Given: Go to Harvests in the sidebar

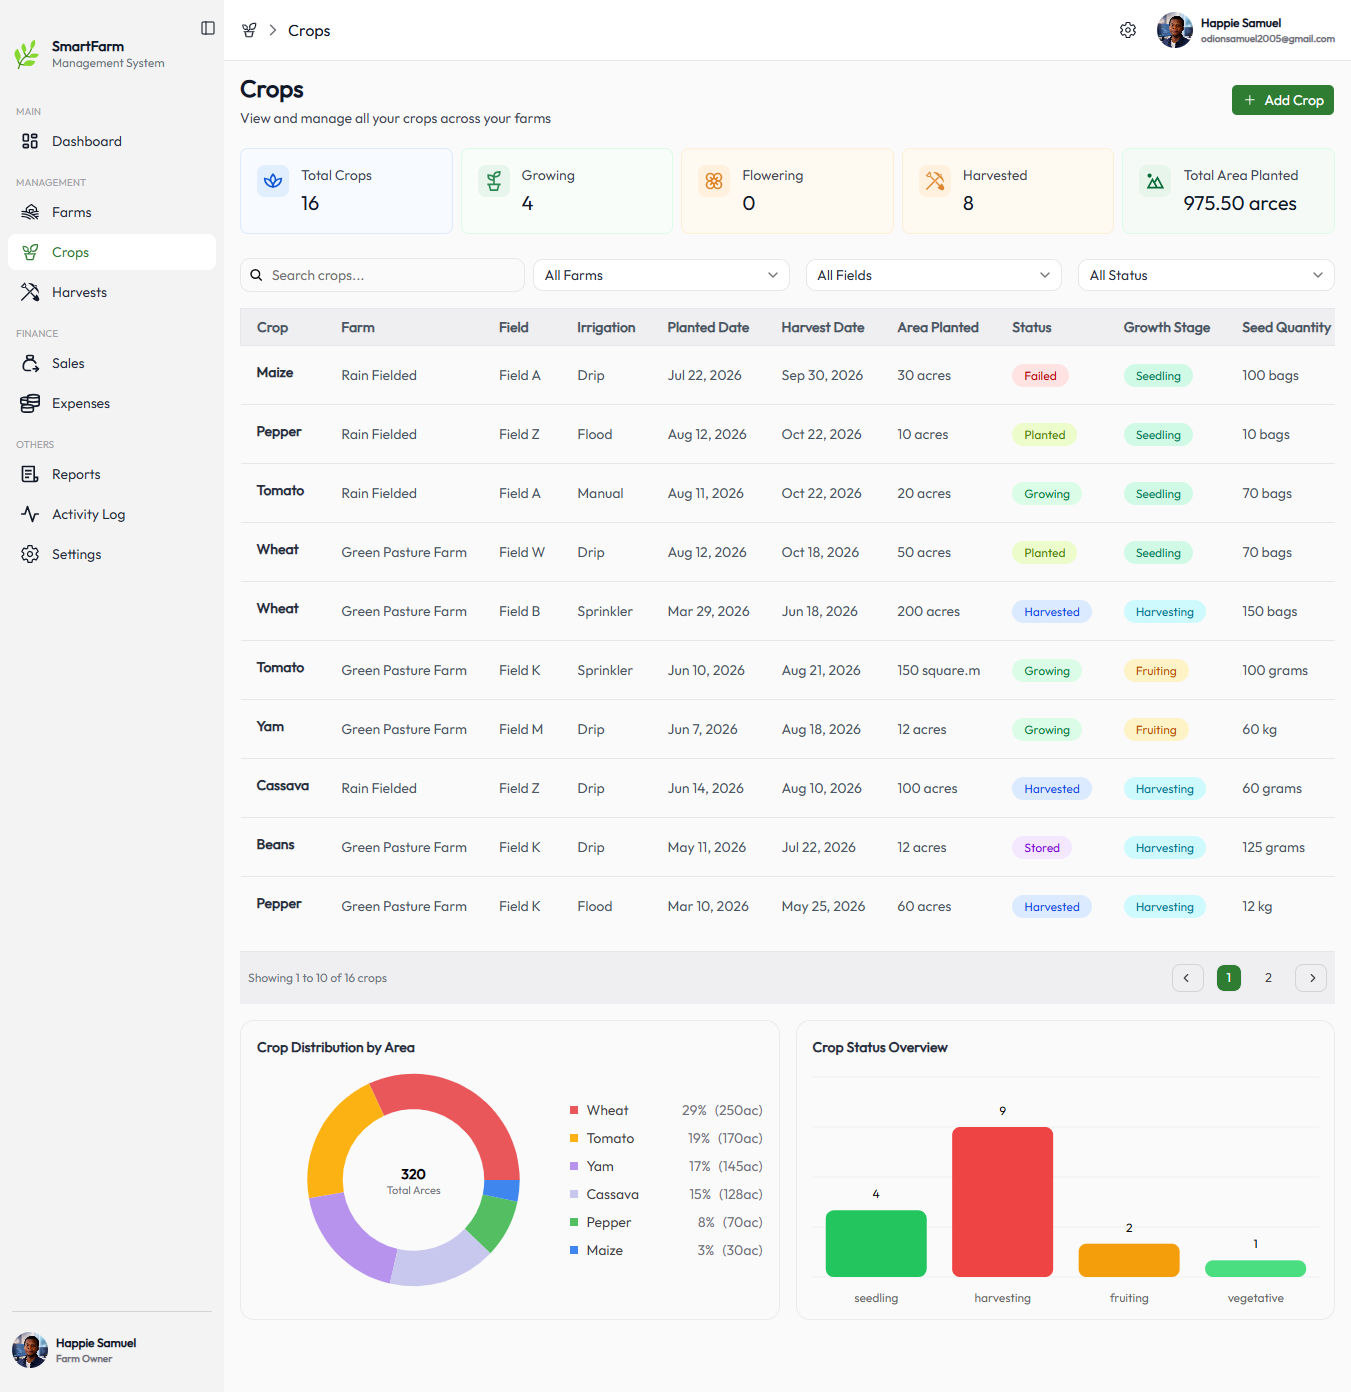Looking at the screenshot, I should (112, 292).
